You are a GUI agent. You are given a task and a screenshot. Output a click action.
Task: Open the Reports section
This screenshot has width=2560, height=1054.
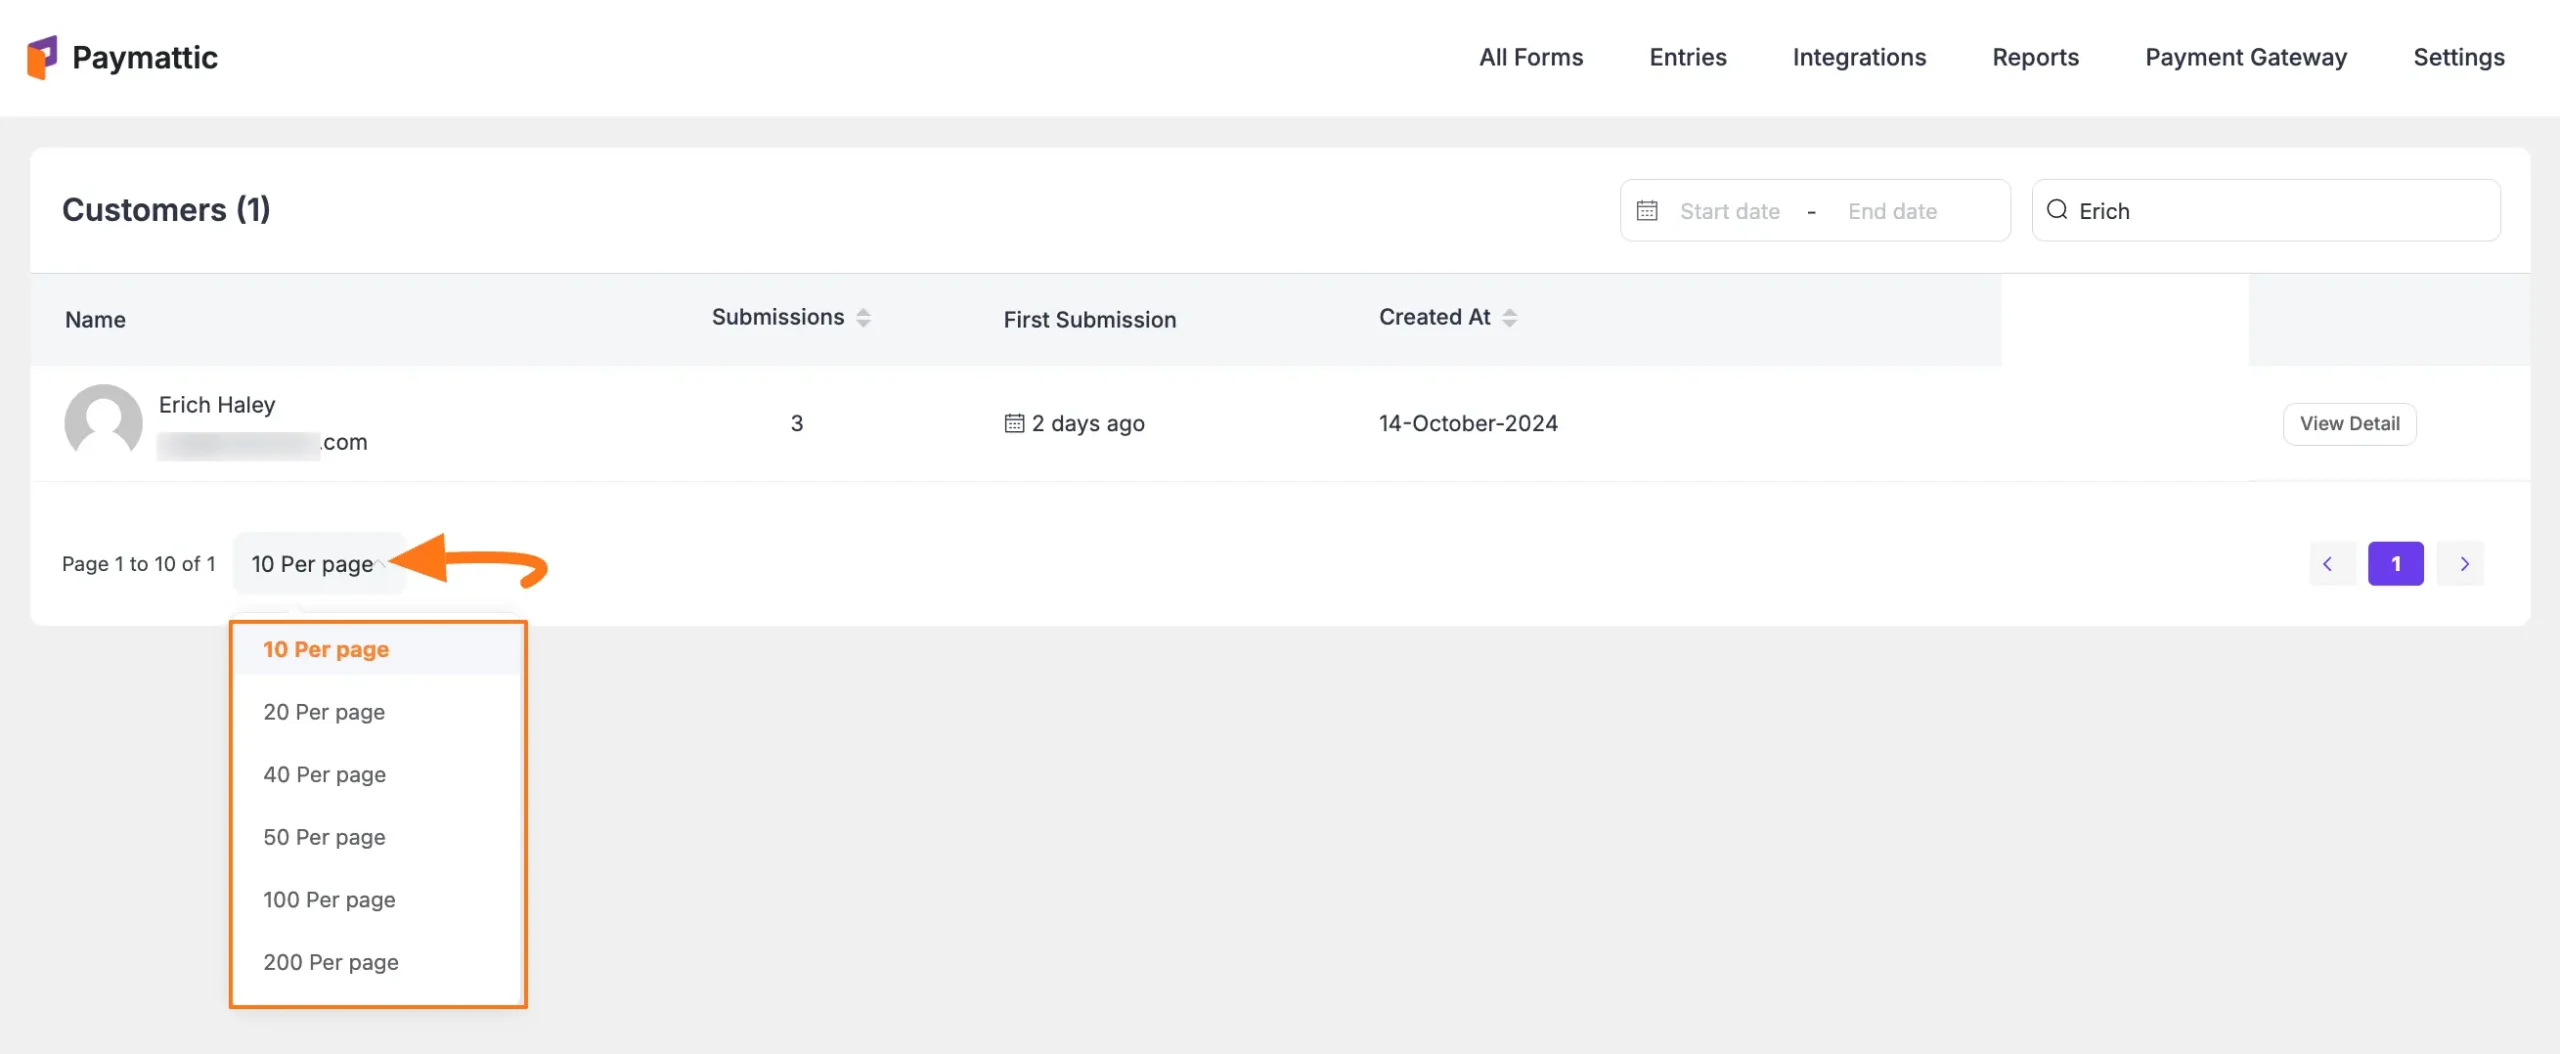click(2035, 57)
